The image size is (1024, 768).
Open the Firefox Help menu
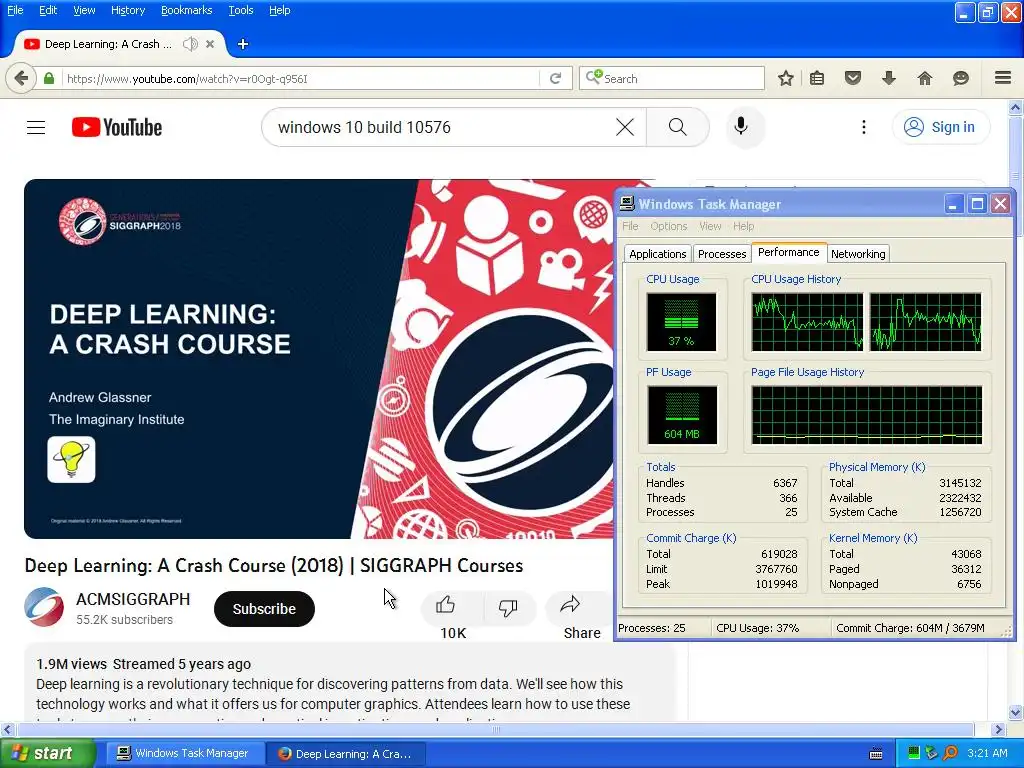click(x=280, y=10)
